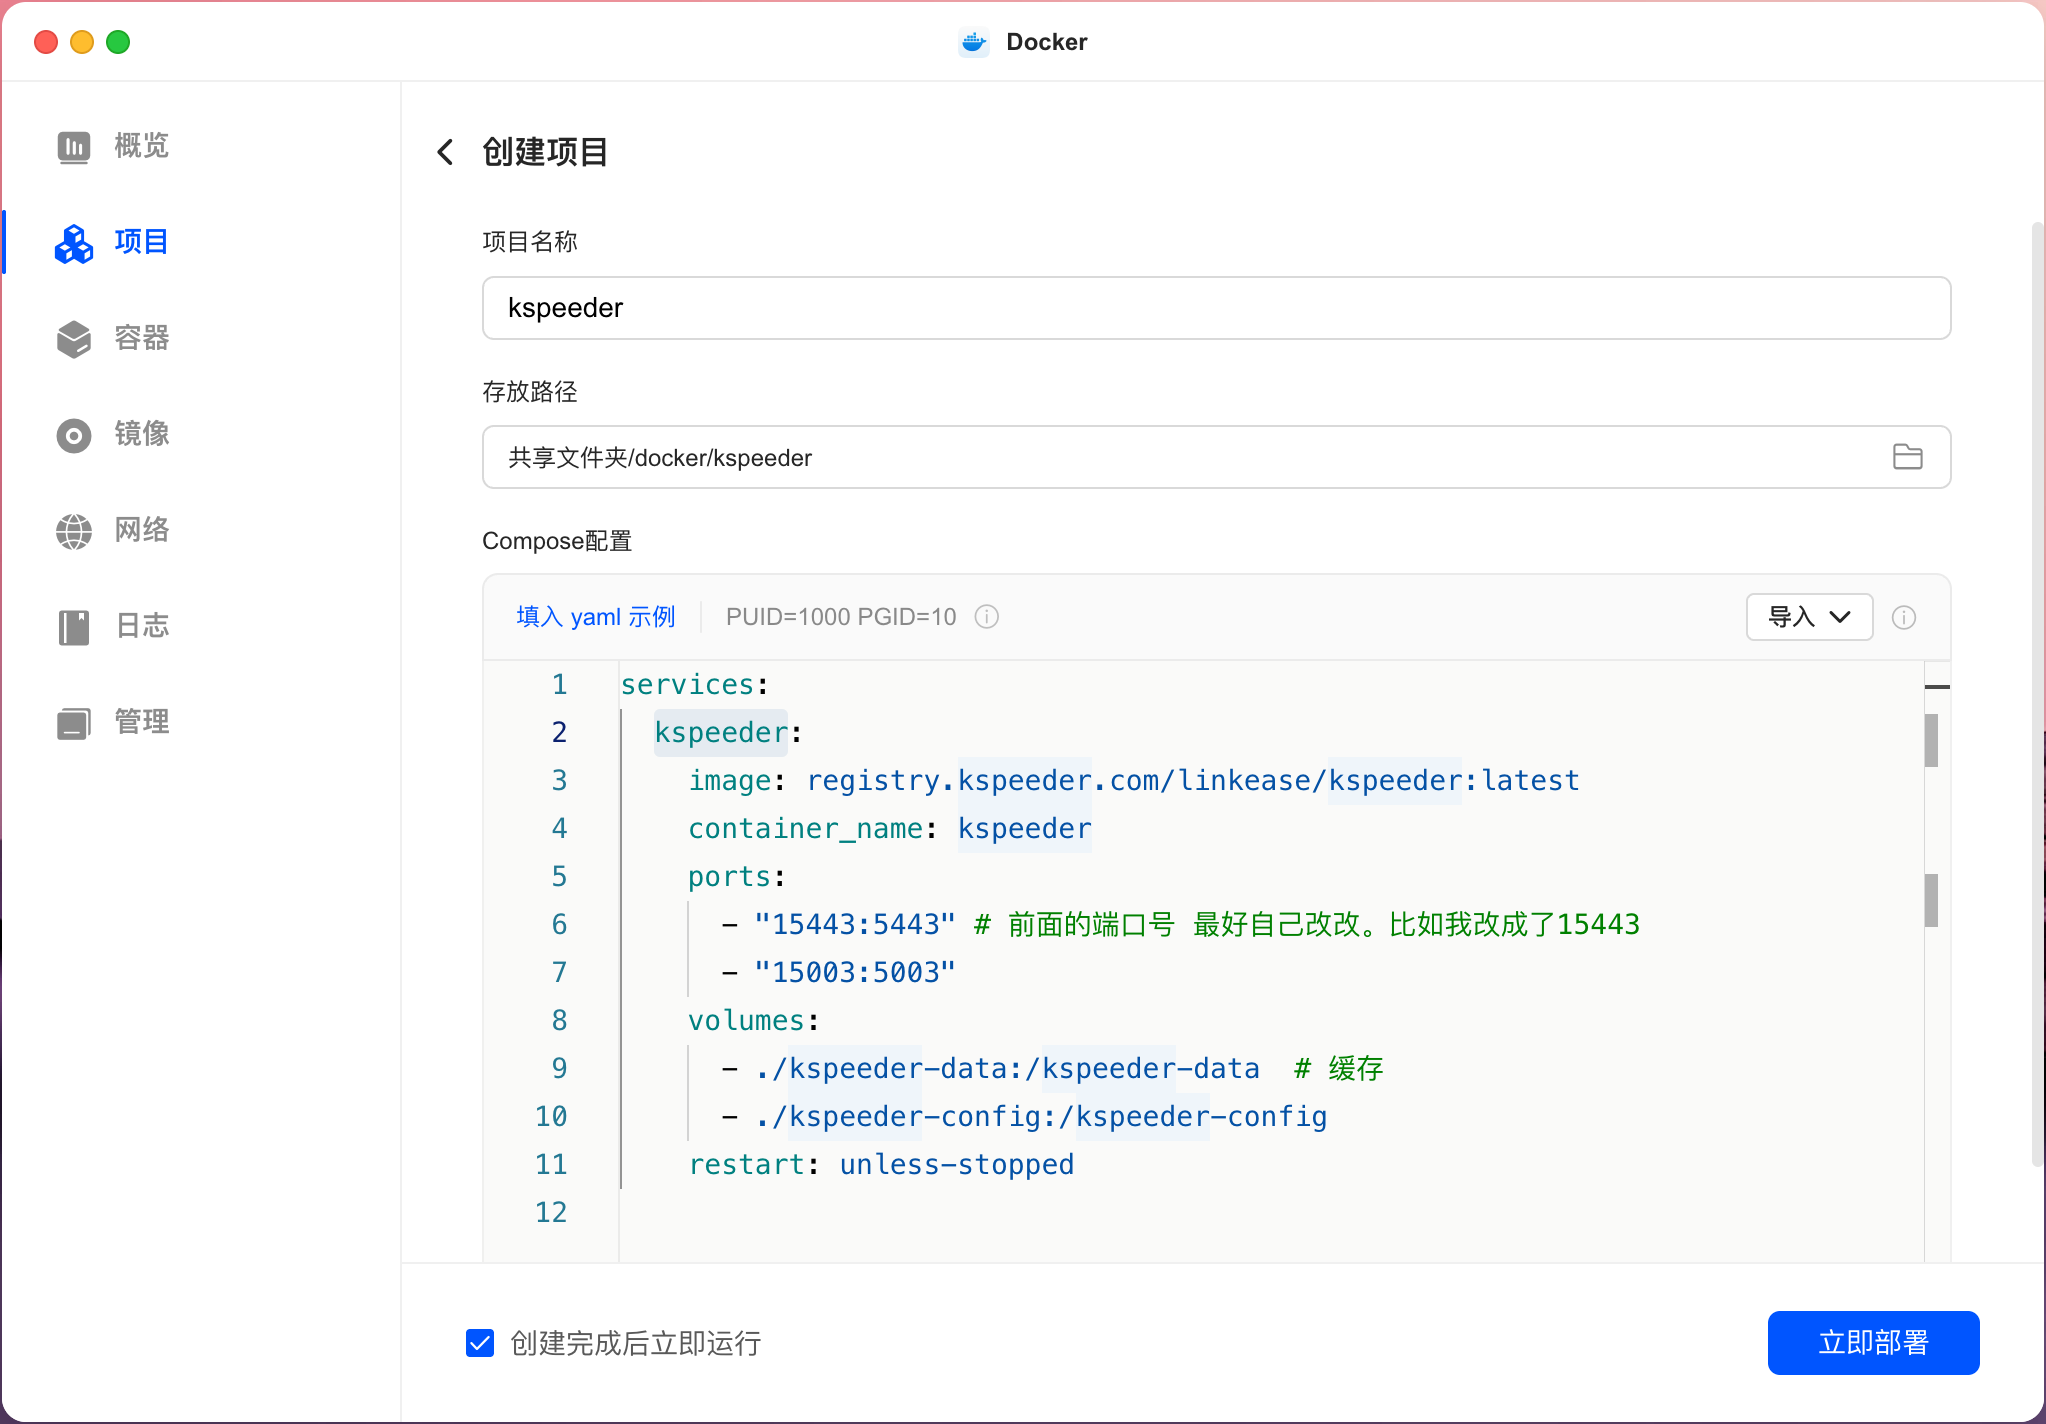Click the info icon beside PUID=1000 PGID=10
Viewport: 2046px width, 1424px height.
coord(986,617)
